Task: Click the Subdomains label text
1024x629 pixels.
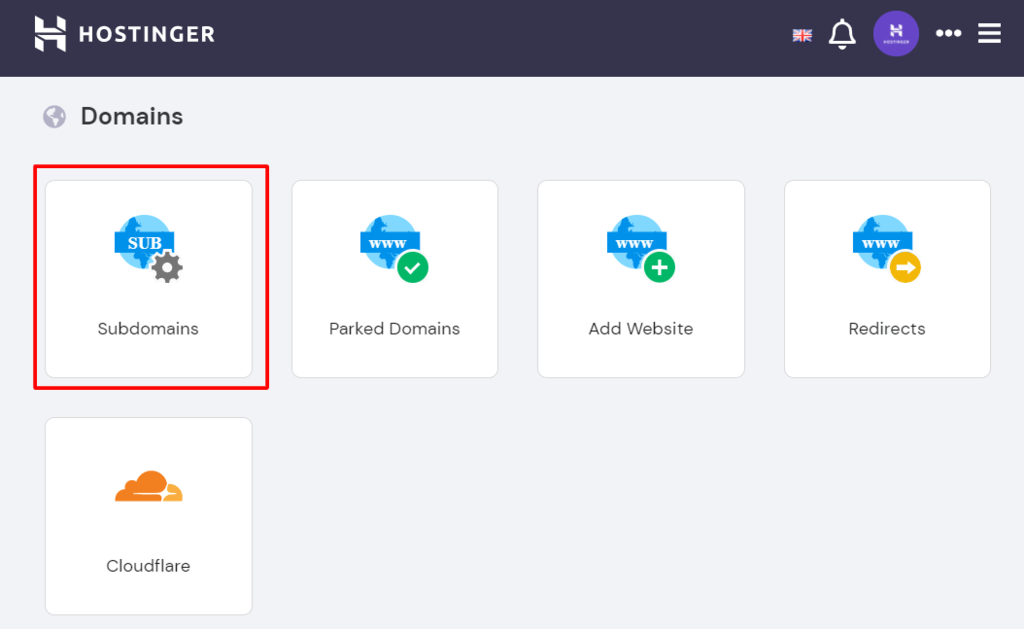Action: point(148,329)
